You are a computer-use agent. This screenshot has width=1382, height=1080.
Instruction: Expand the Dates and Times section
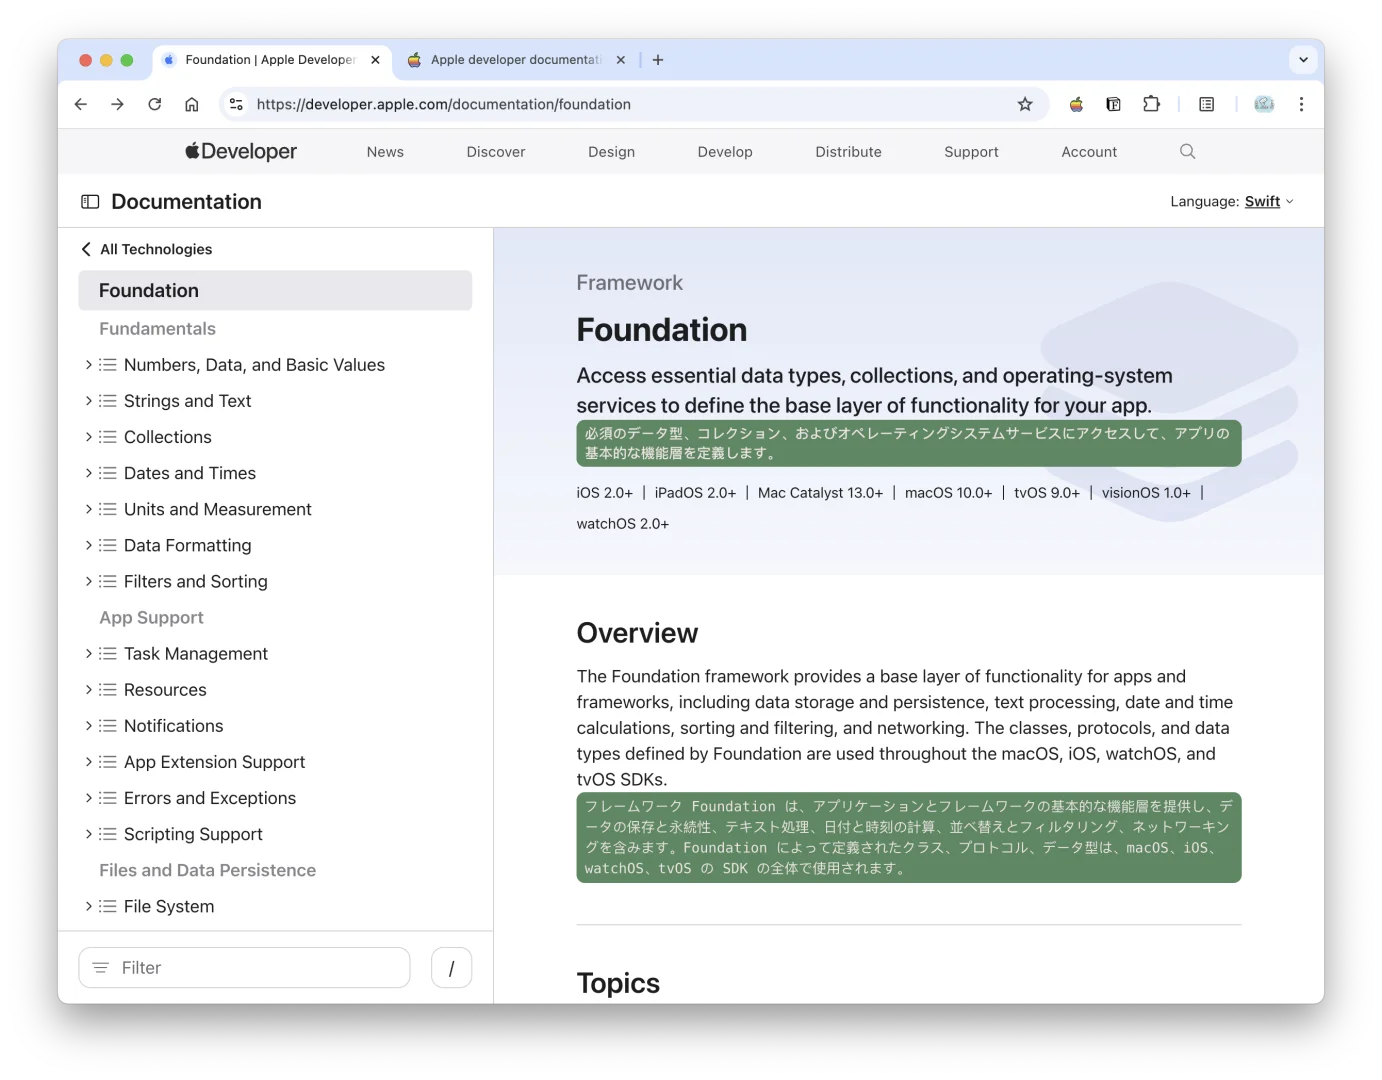click(88, 473)
